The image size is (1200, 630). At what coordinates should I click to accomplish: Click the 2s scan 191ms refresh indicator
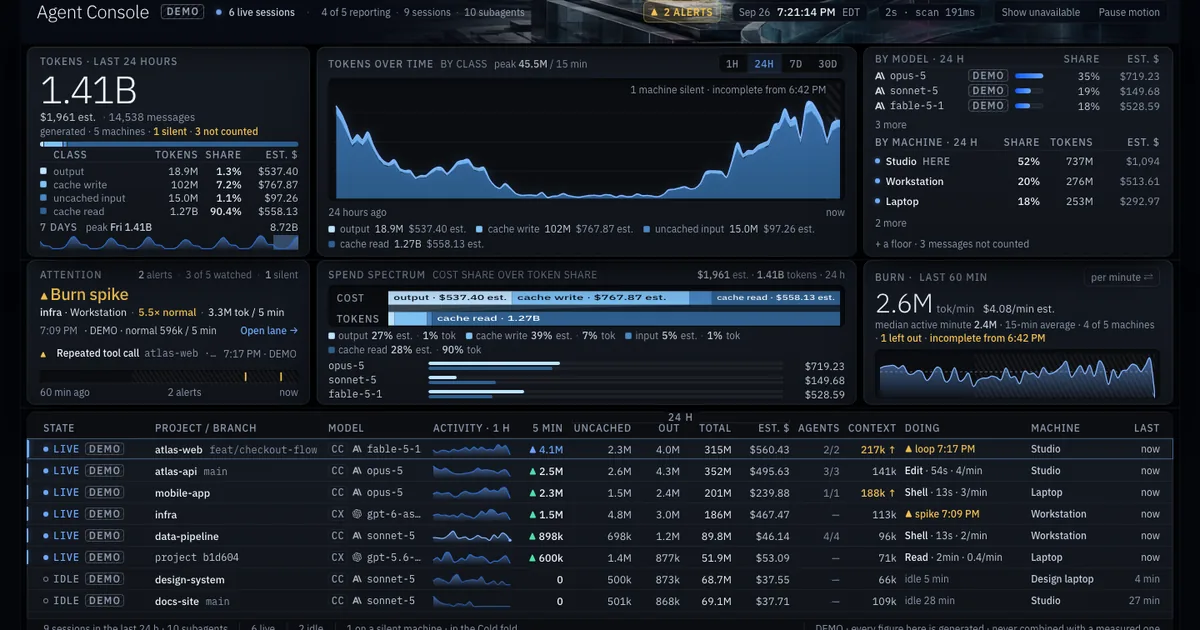[x=930, y=13]
